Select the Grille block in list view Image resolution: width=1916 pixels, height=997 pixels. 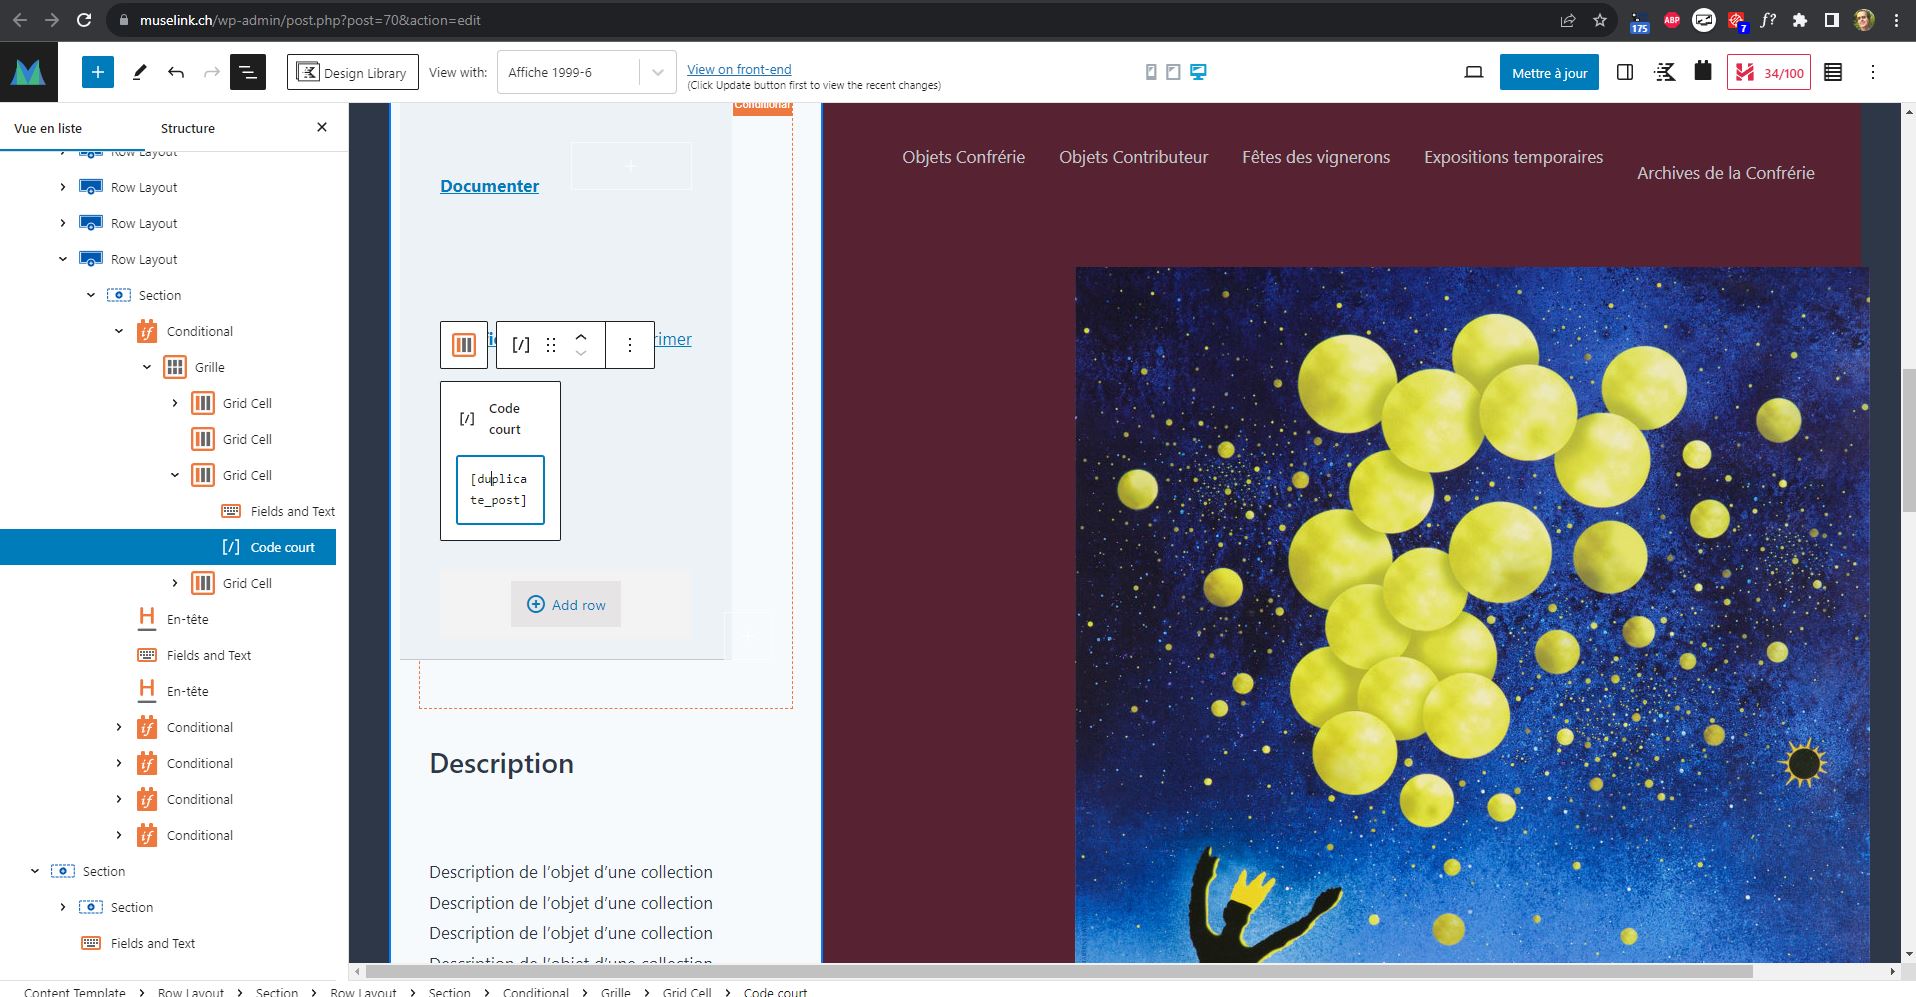tap(209, 367)
